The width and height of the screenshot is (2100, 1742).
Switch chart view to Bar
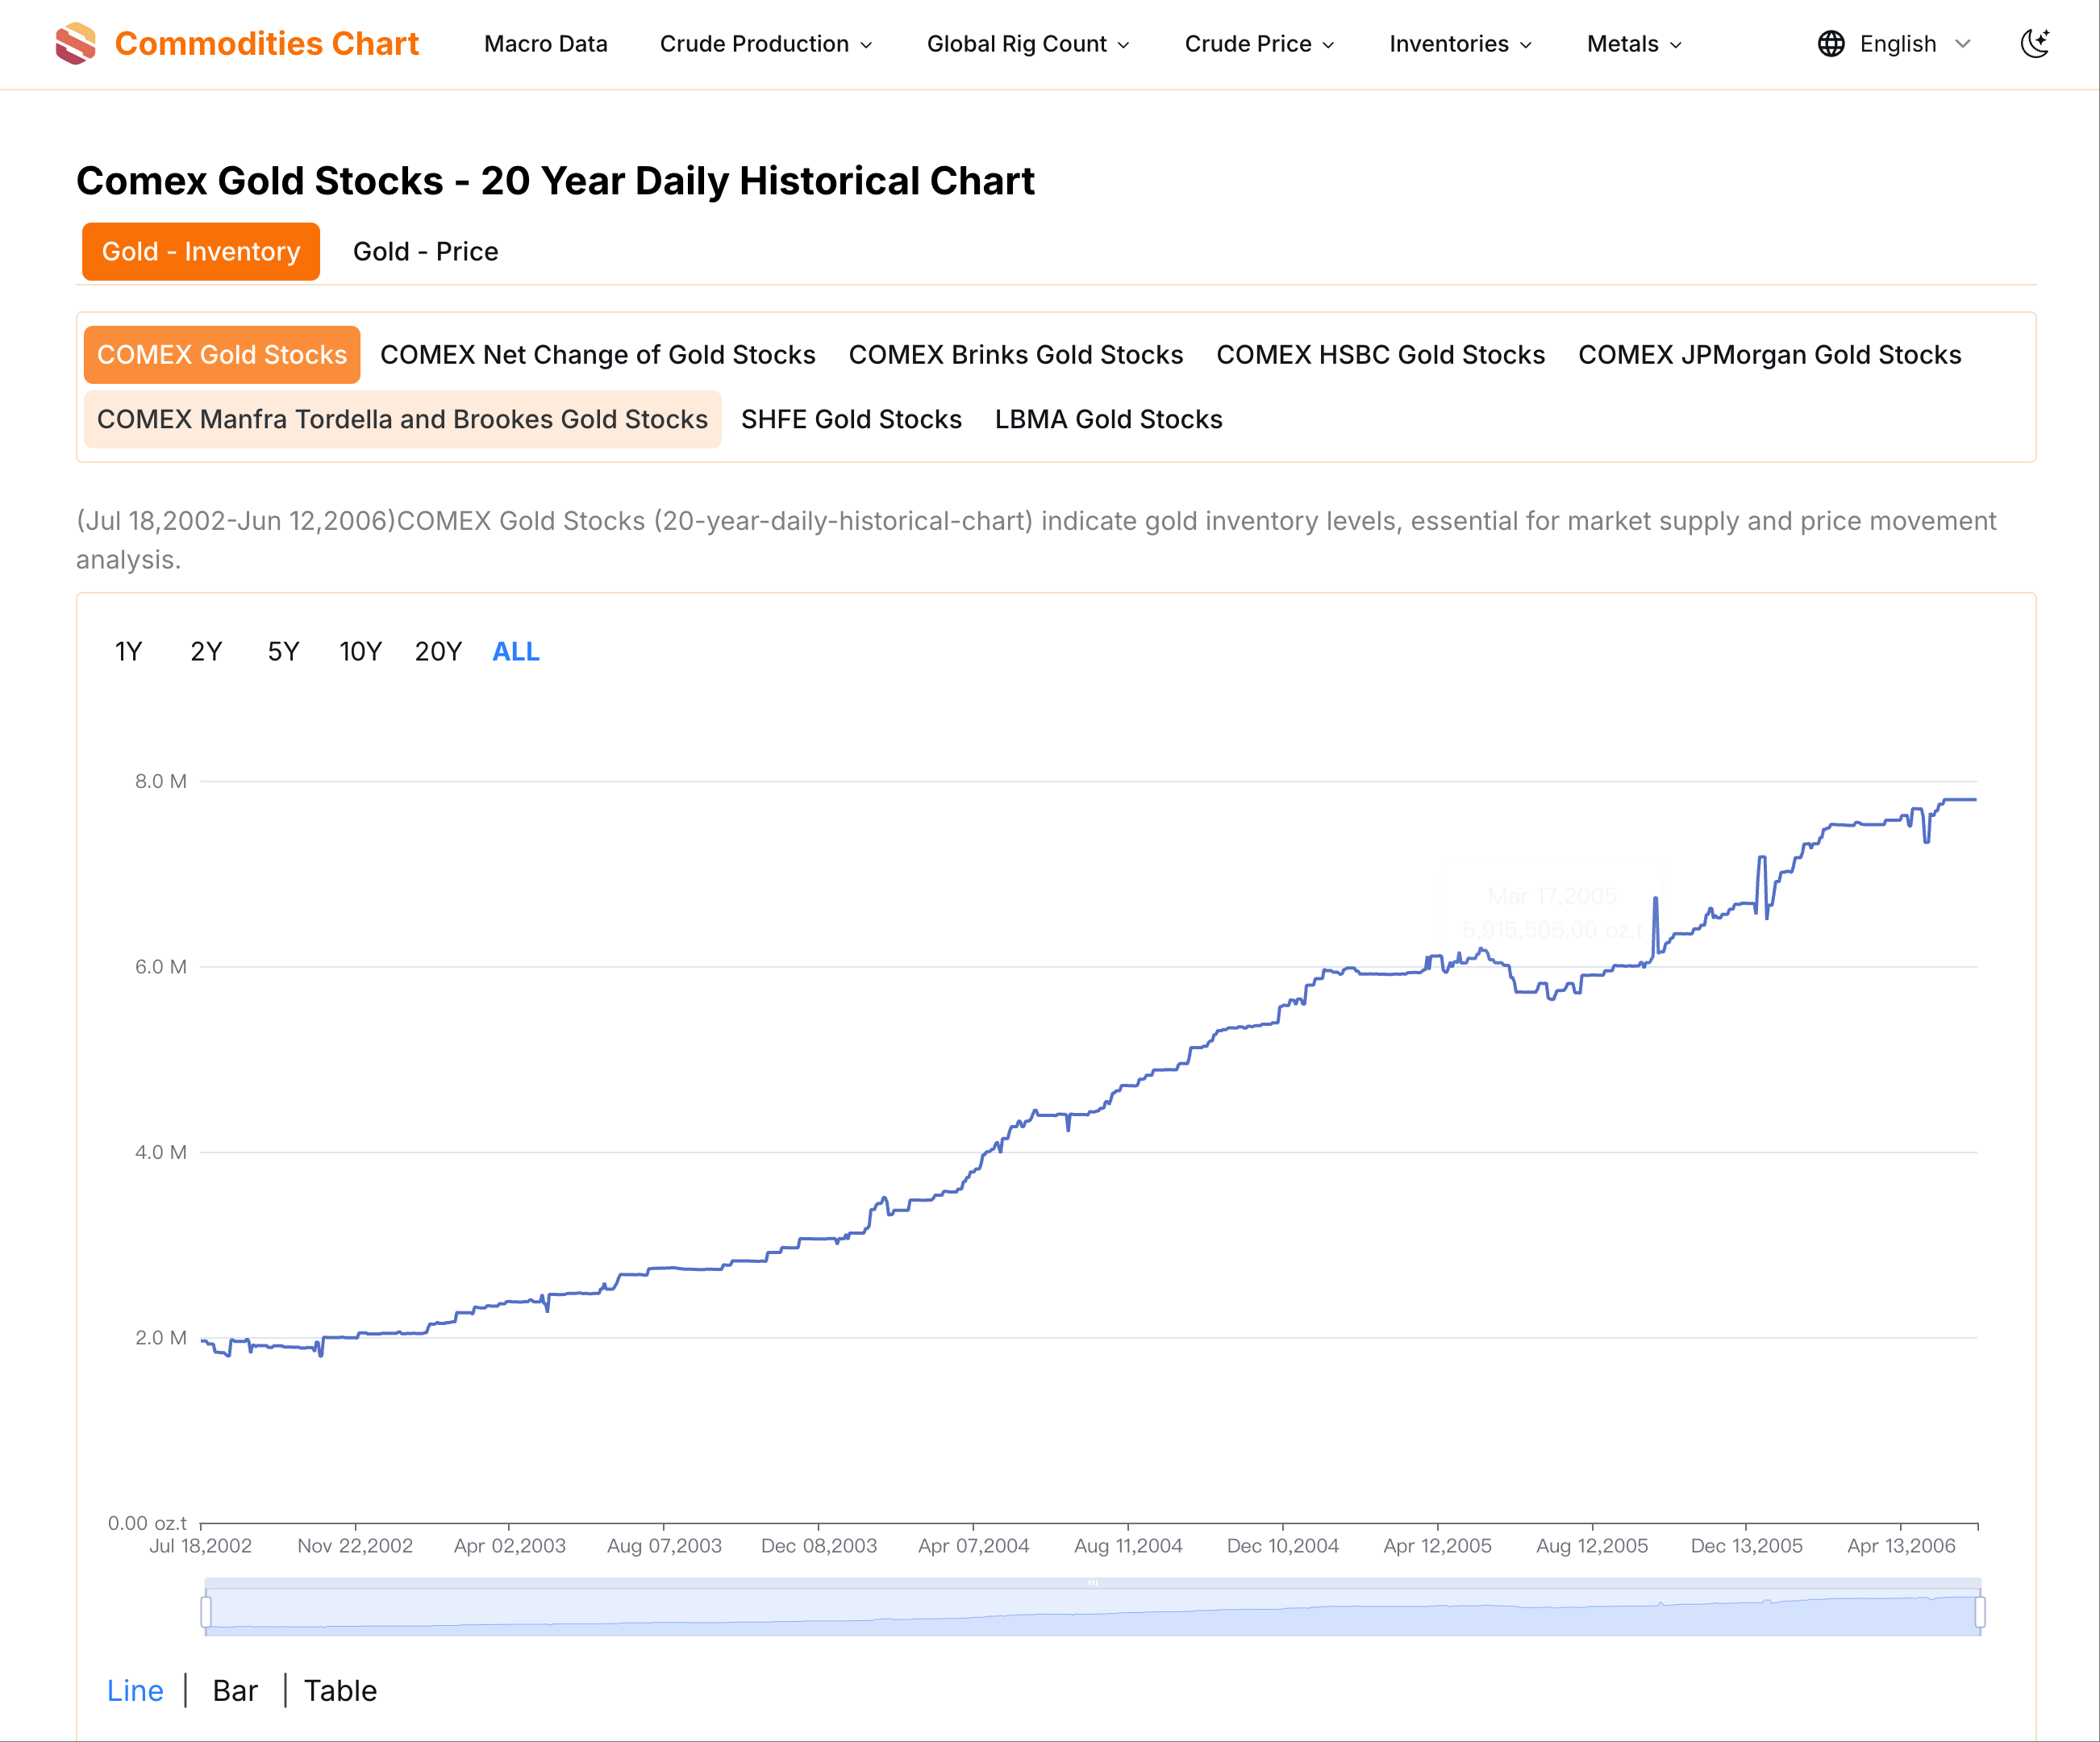coord(235,1691)
